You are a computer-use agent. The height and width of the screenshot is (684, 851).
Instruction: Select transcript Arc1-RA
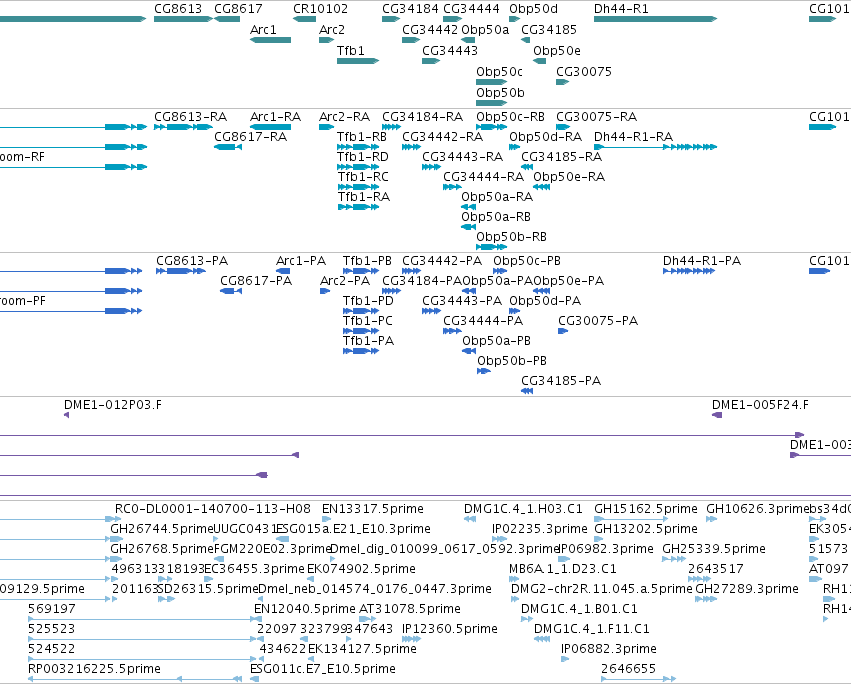point(275,117)
